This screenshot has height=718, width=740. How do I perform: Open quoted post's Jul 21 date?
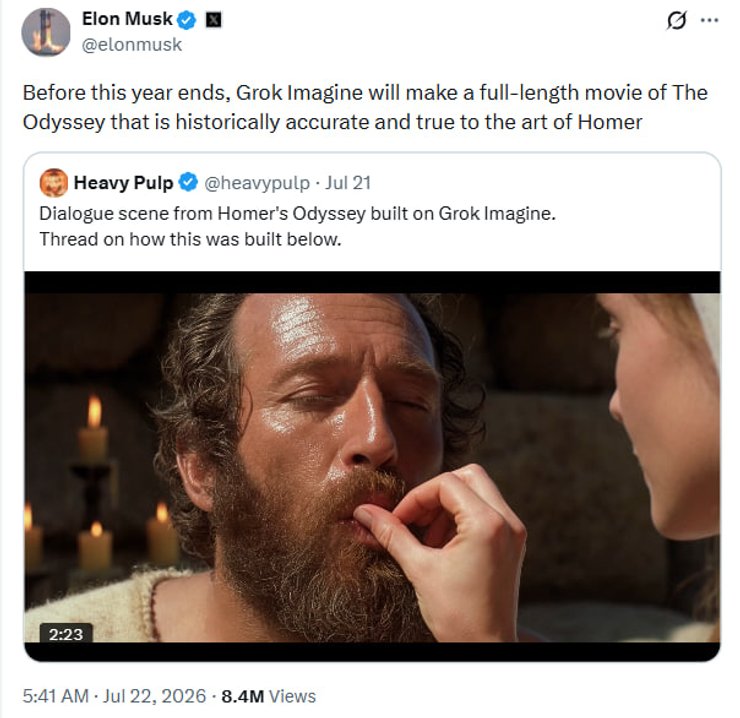[348, 183]
